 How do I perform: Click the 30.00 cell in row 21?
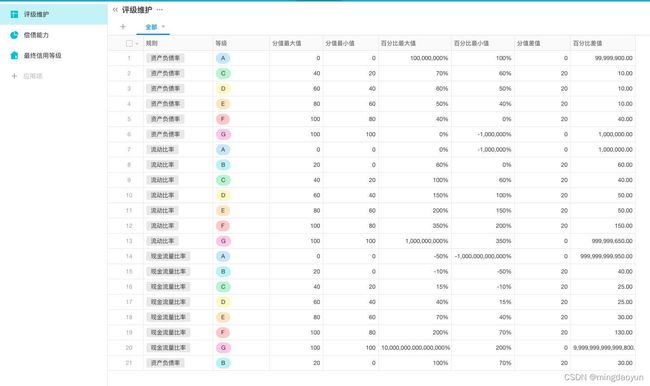(x=603, y=363)
